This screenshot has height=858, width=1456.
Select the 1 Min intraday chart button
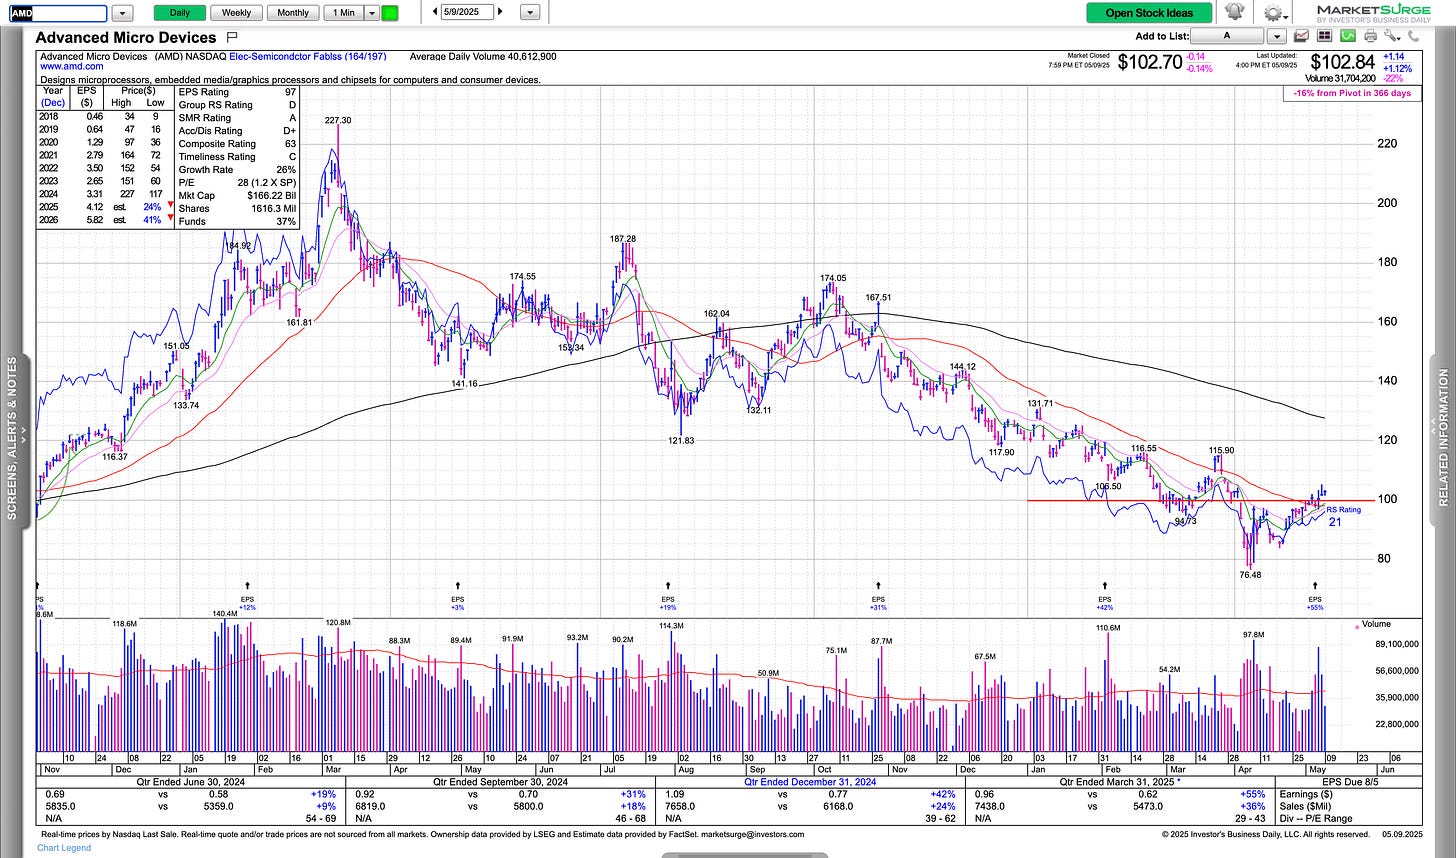click(344, 13)
